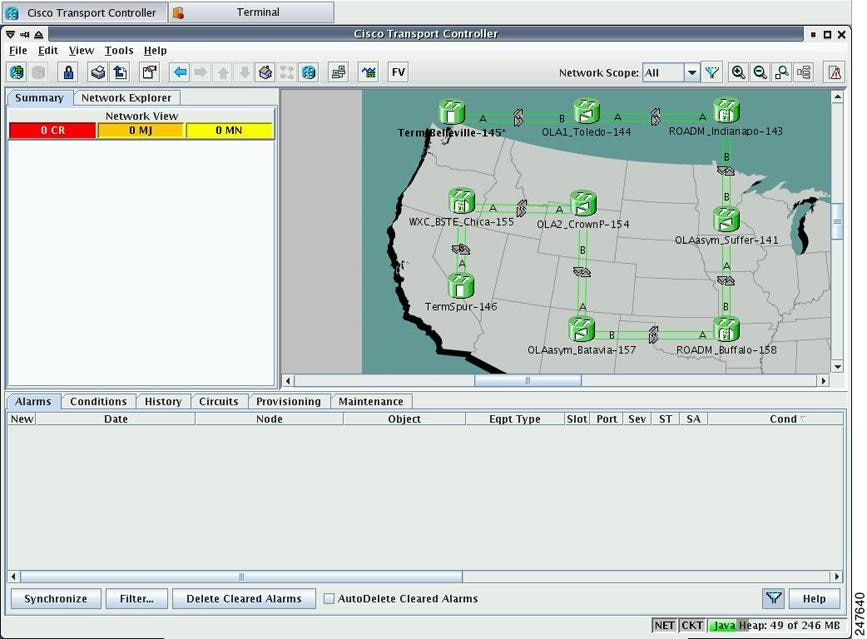Image resolution: width=867 pixels, height=639 pixels.
Task: Open the Edit menu
Action: click(x=48, y=51)
